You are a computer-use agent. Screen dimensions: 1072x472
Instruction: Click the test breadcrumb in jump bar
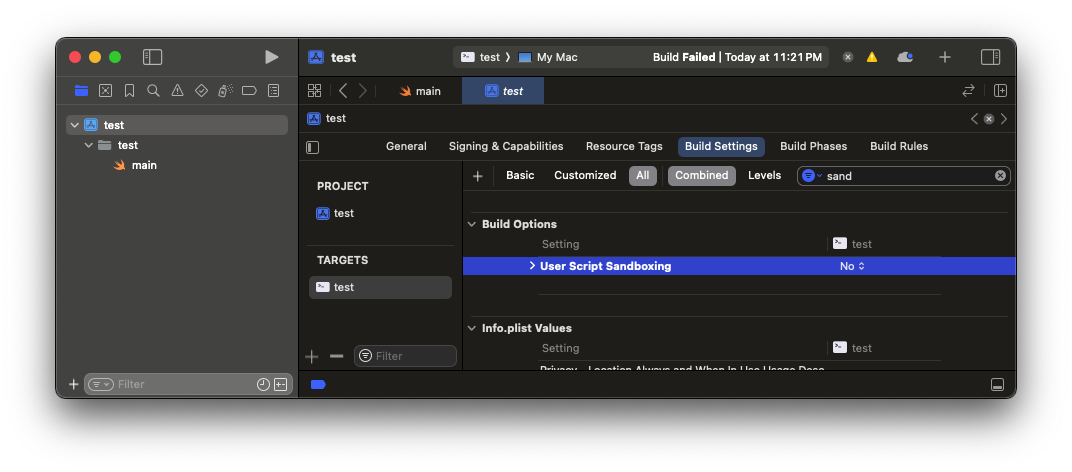[327, 118]
